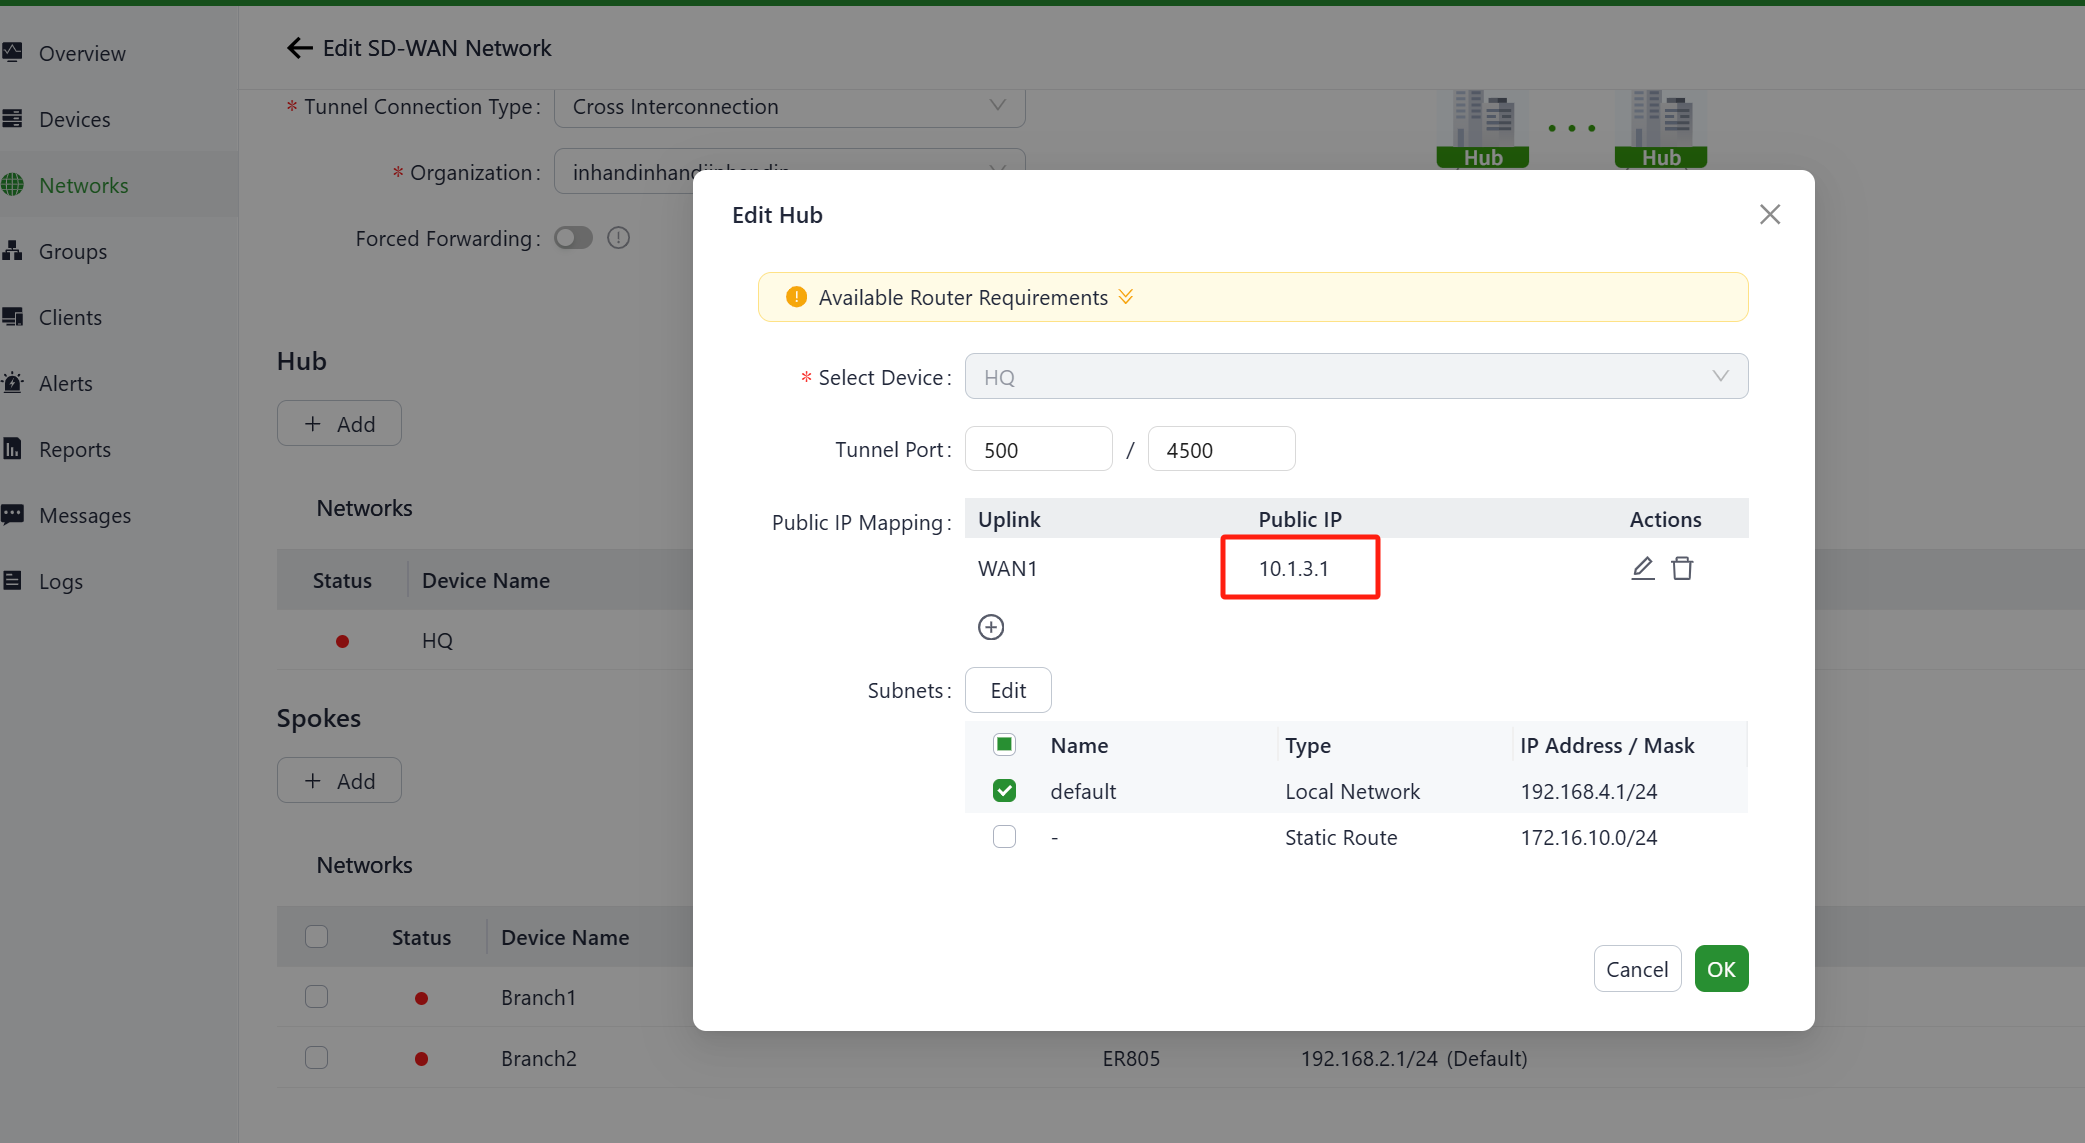Screen dimensions: 2085x1143
Task: Click the Forced Forwarding info icon
Action: click(x=618, y=238)
